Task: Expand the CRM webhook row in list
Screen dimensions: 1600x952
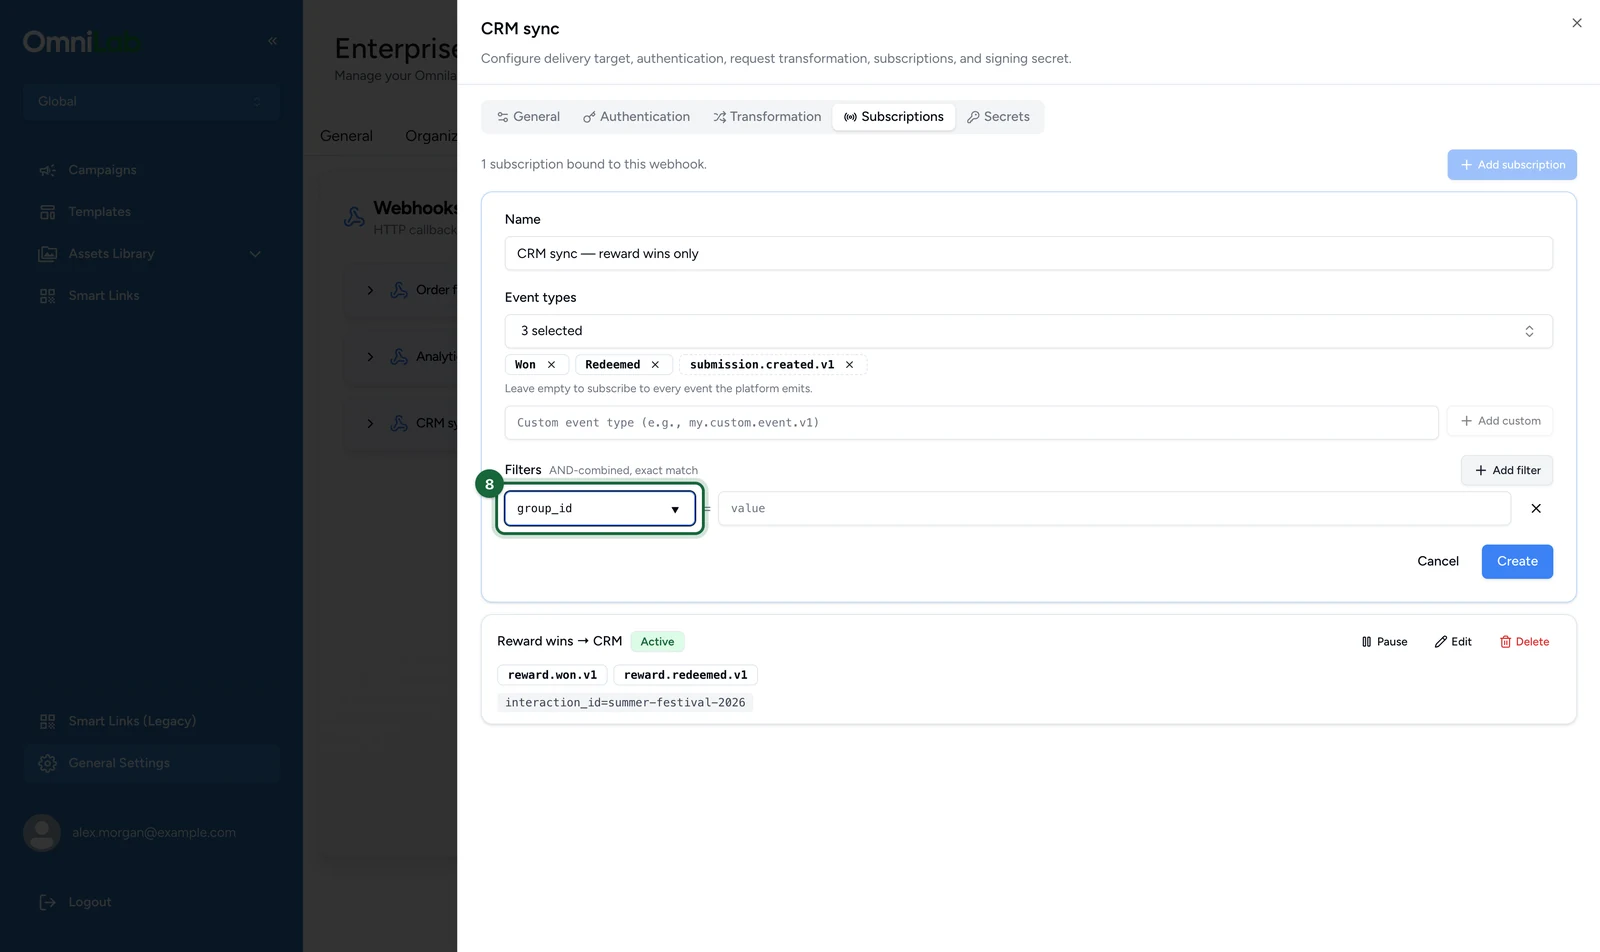Action: (x=370, y=424)
